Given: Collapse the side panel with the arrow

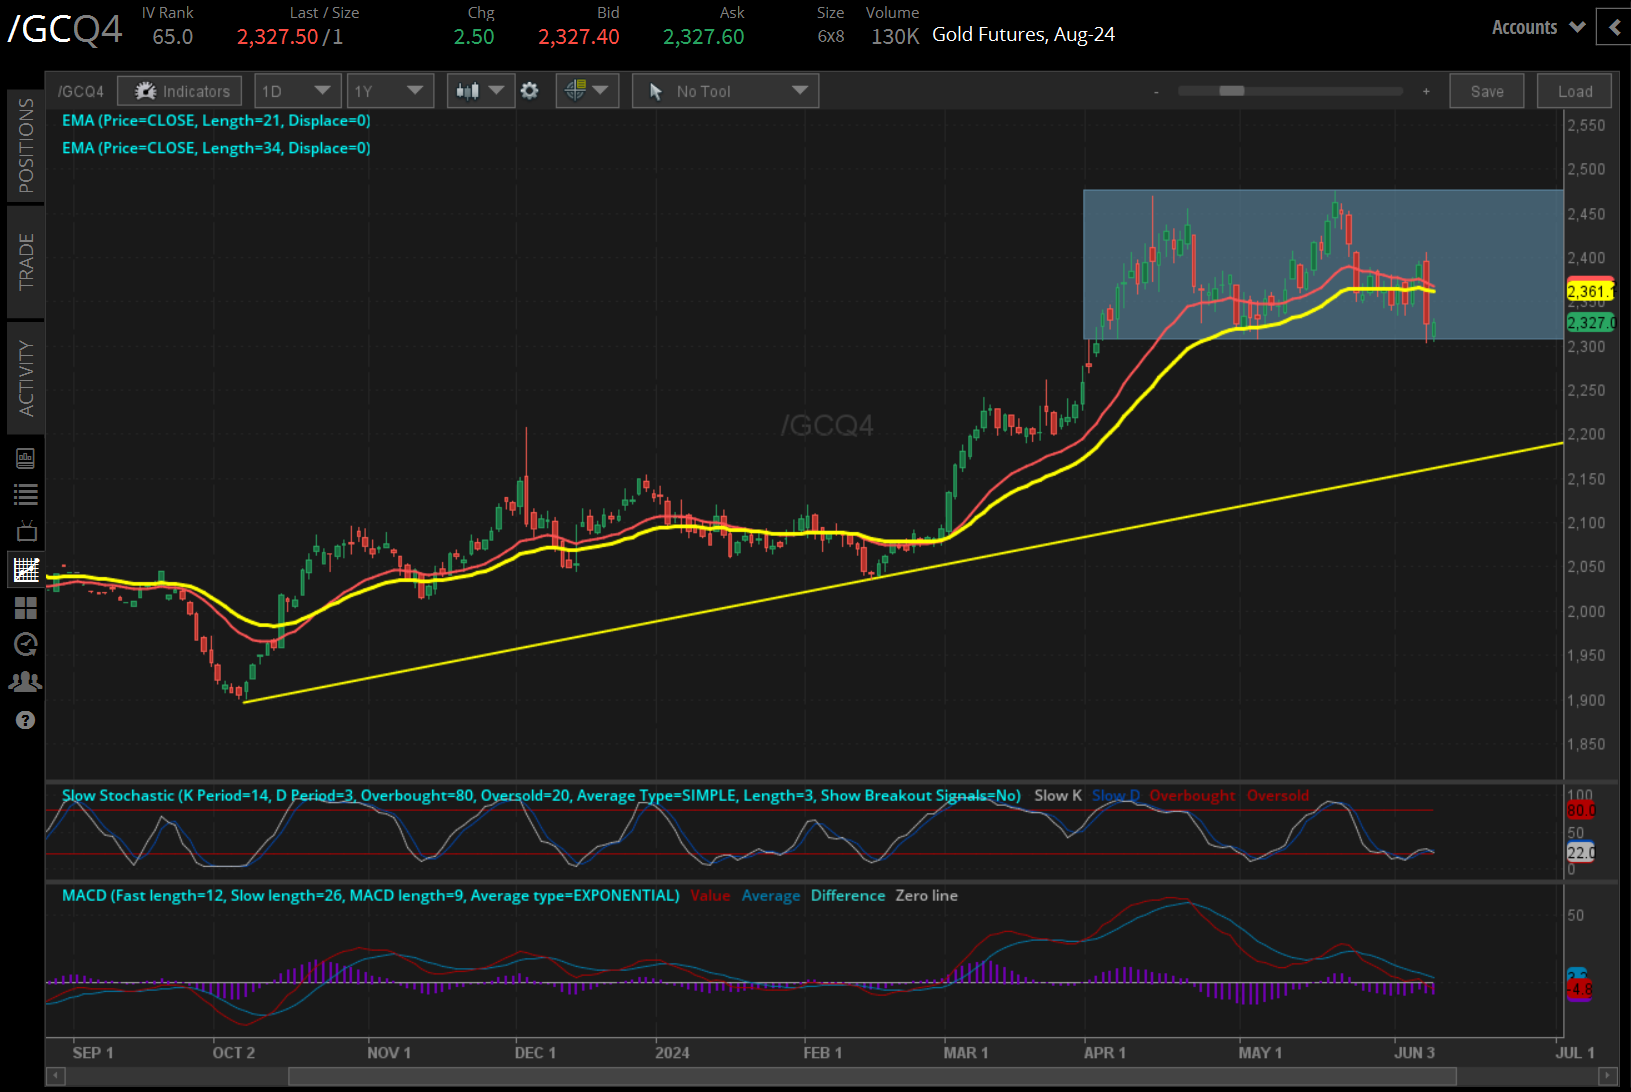Looking at the screenshot, I should click(1614, 28).
